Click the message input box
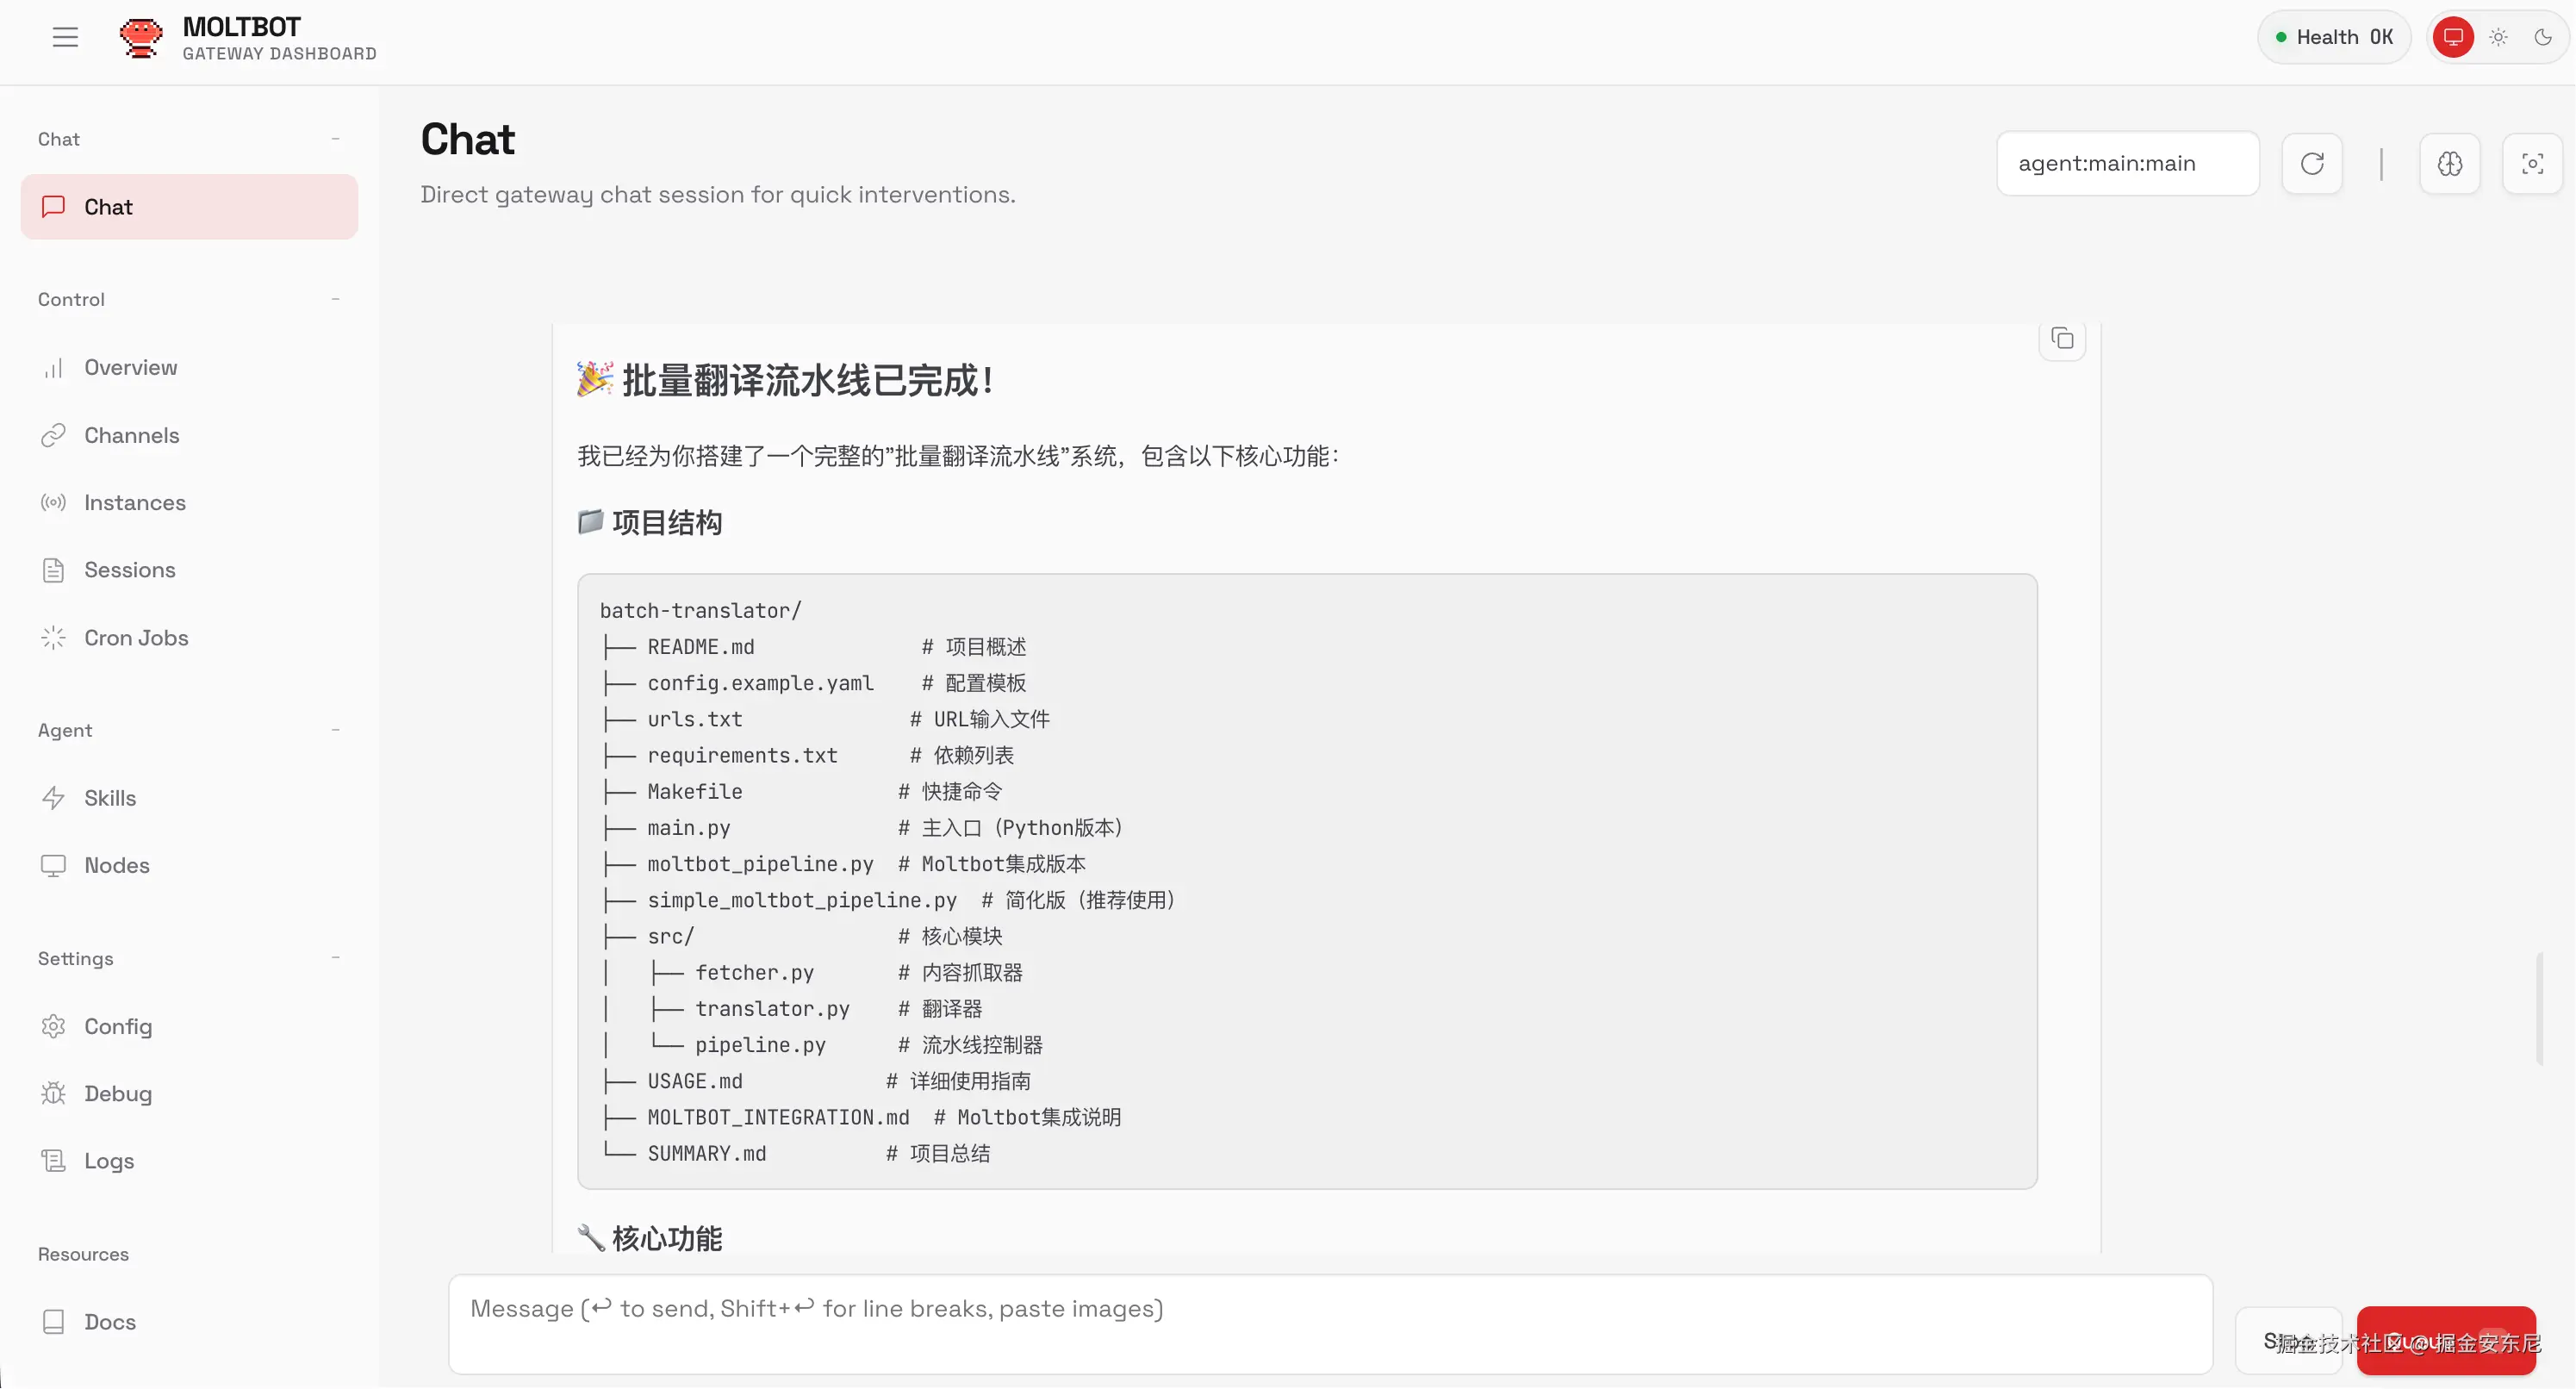2576x1389 pixels. click(1329, 1323)
